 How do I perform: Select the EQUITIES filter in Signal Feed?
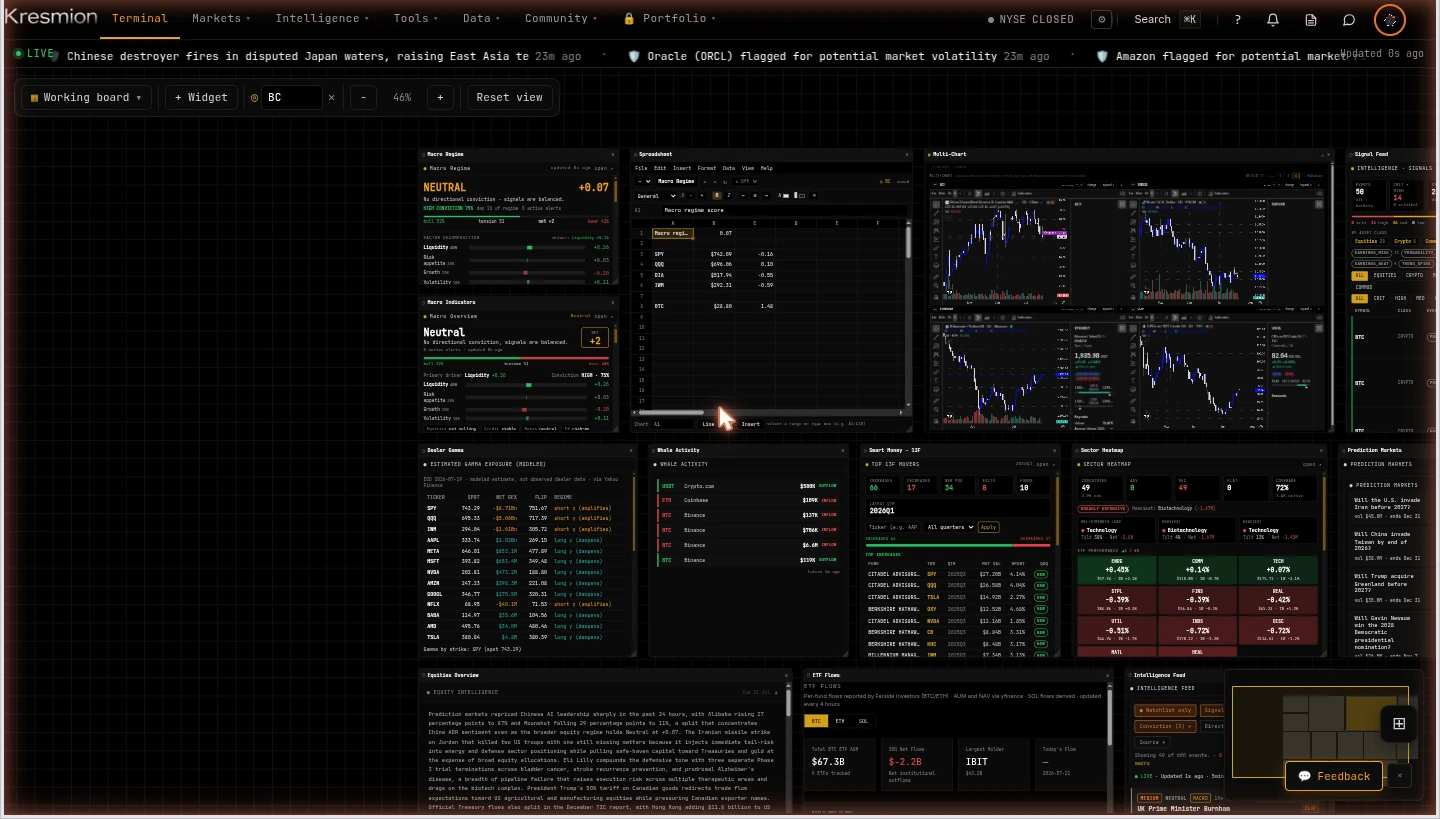(x=1385, y=275)
